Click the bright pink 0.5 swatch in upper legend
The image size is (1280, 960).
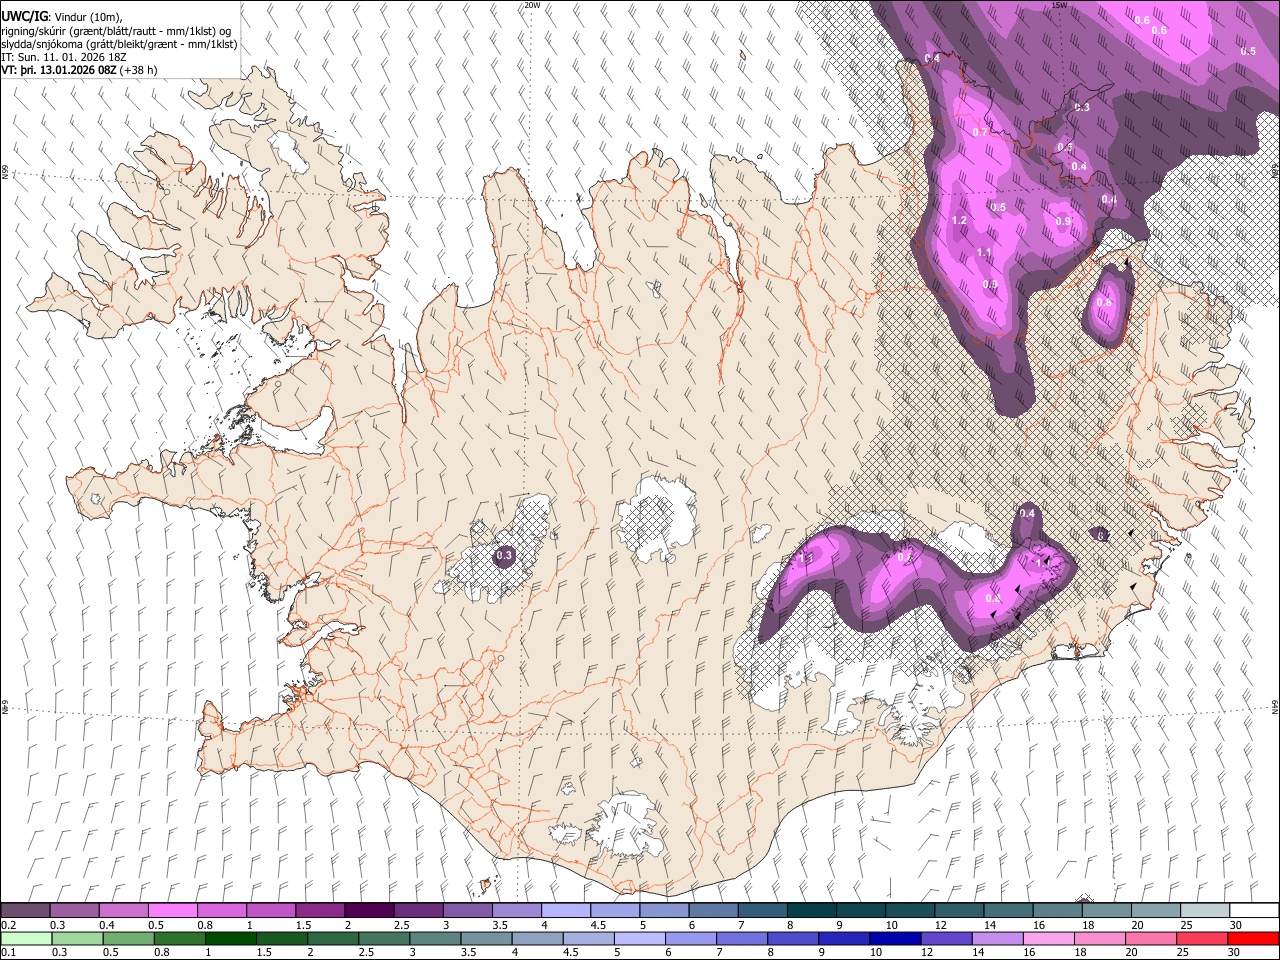[172, 910]
